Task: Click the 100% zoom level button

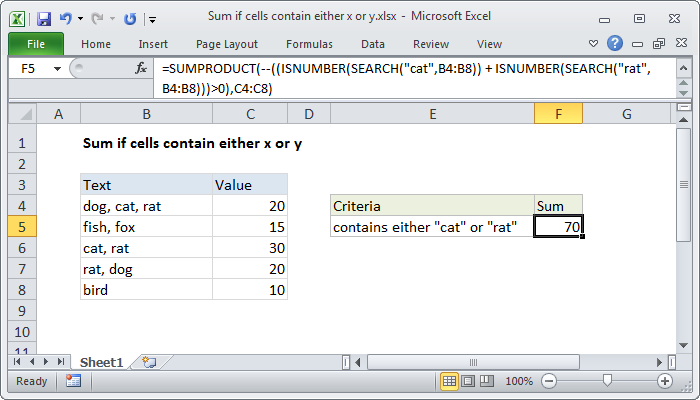Action: 518,381
